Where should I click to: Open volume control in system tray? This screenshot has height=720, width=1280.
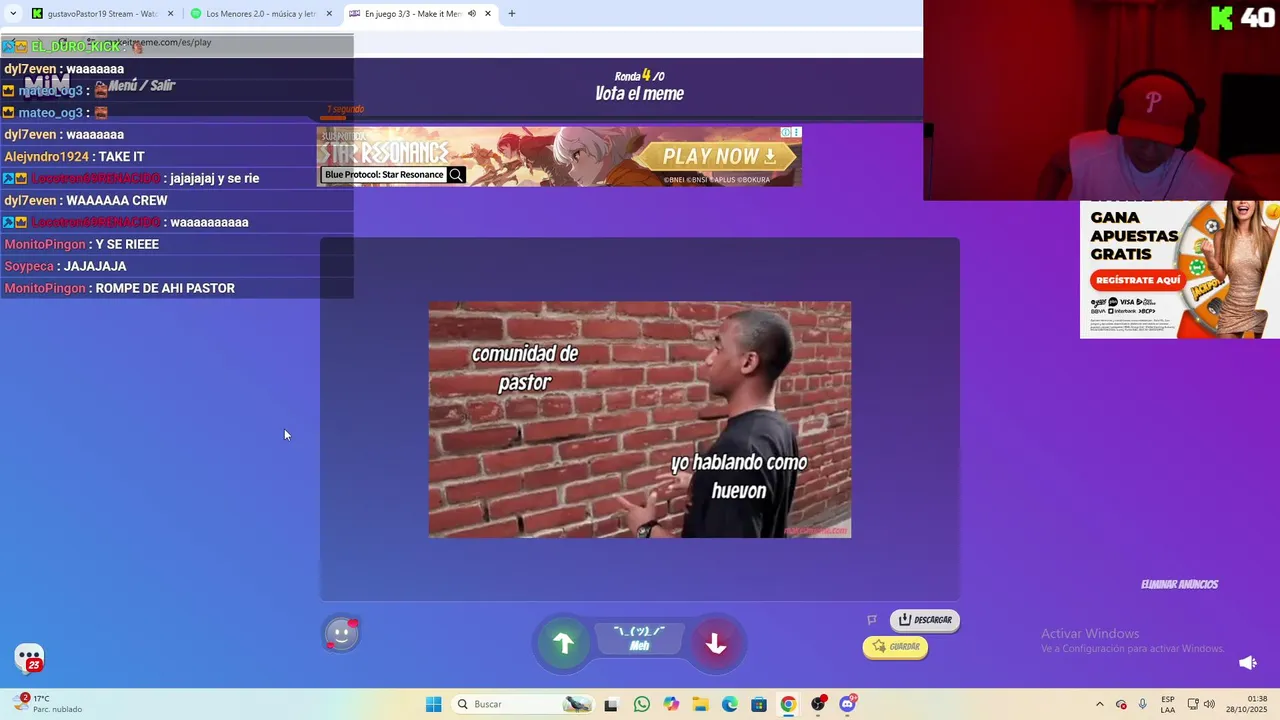click(x=1209, y=704)
